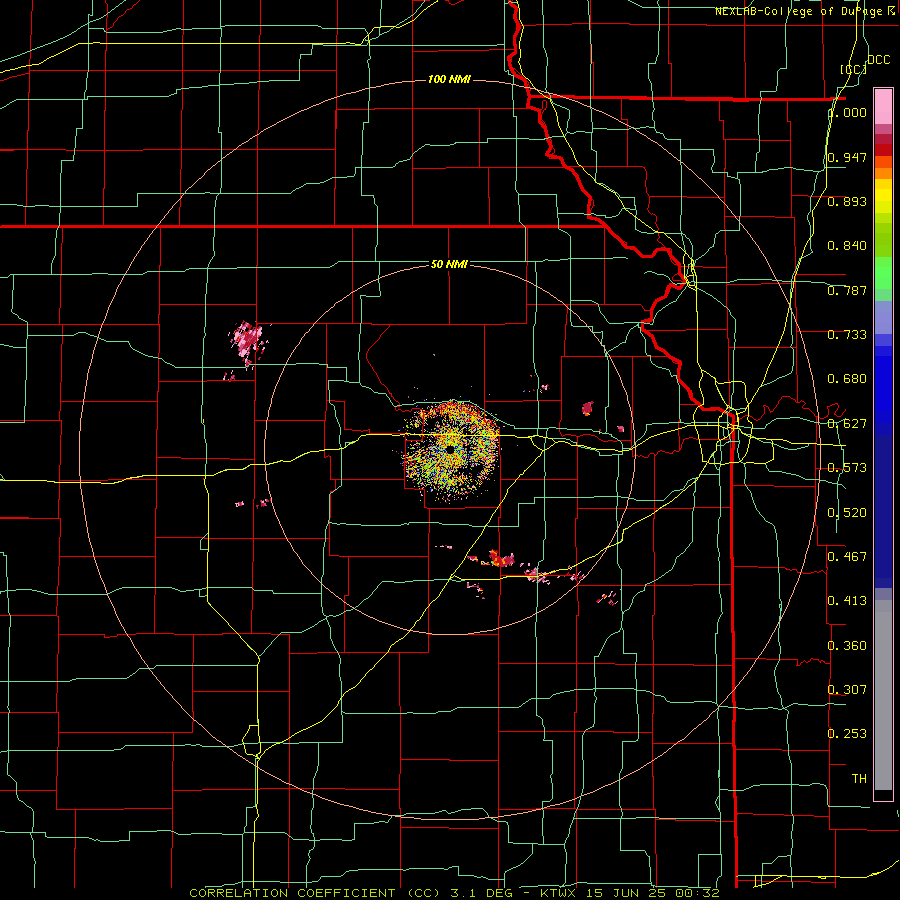The height and width of the screenshot is (900, 900).
Task: Select the 0.413 value on the color scale
Action: click(847, 601)
